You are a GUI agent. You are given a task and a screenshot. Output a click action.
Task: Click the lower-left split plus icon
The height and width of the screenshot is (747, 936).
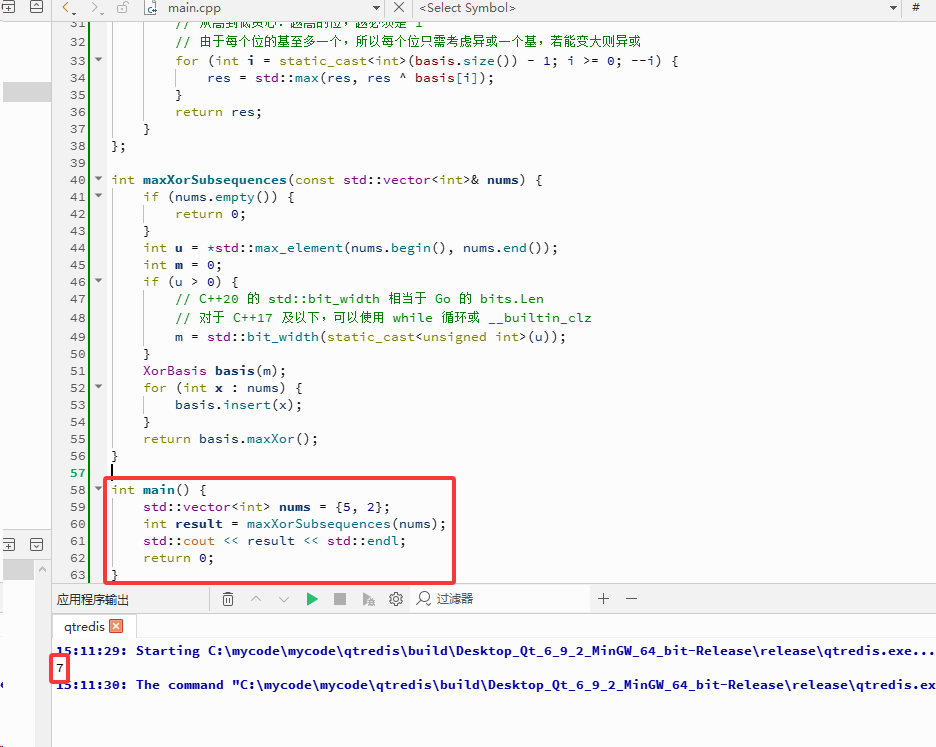8,545
